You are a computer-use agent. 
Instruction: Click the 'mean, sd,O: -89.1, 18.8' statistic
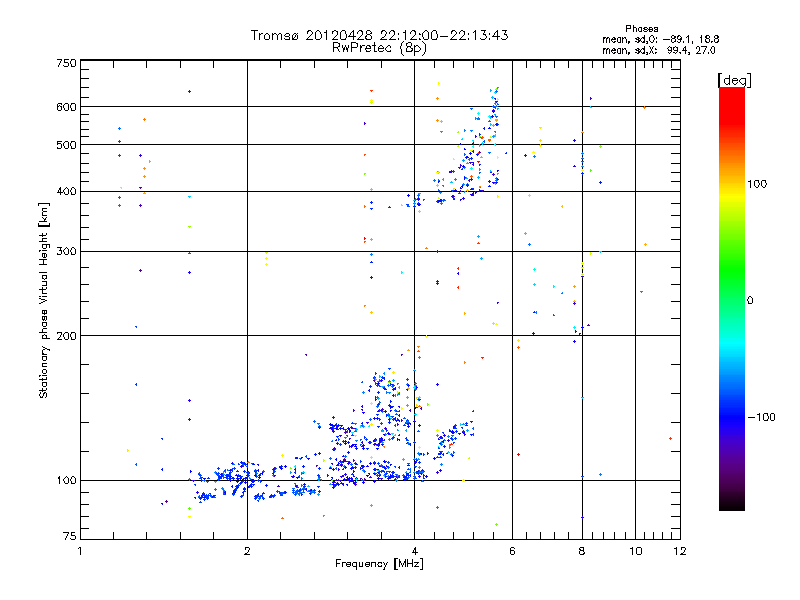coord(661,39)
